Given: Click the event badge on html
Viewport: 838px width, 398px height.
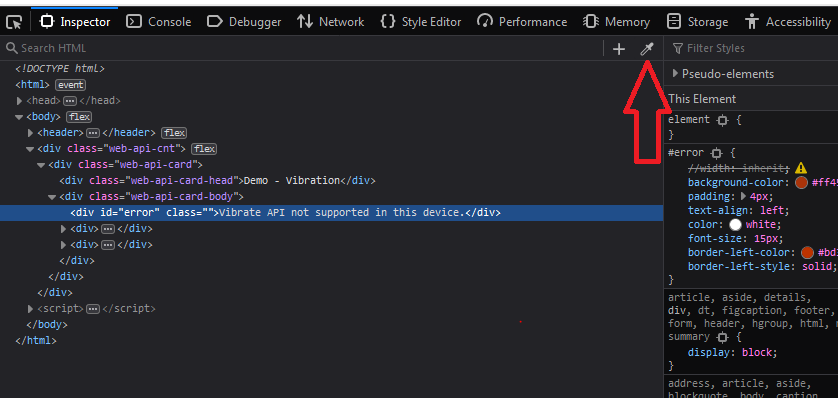Looking at the screenshot, I should pyautogui.click(x=71, y=85).
